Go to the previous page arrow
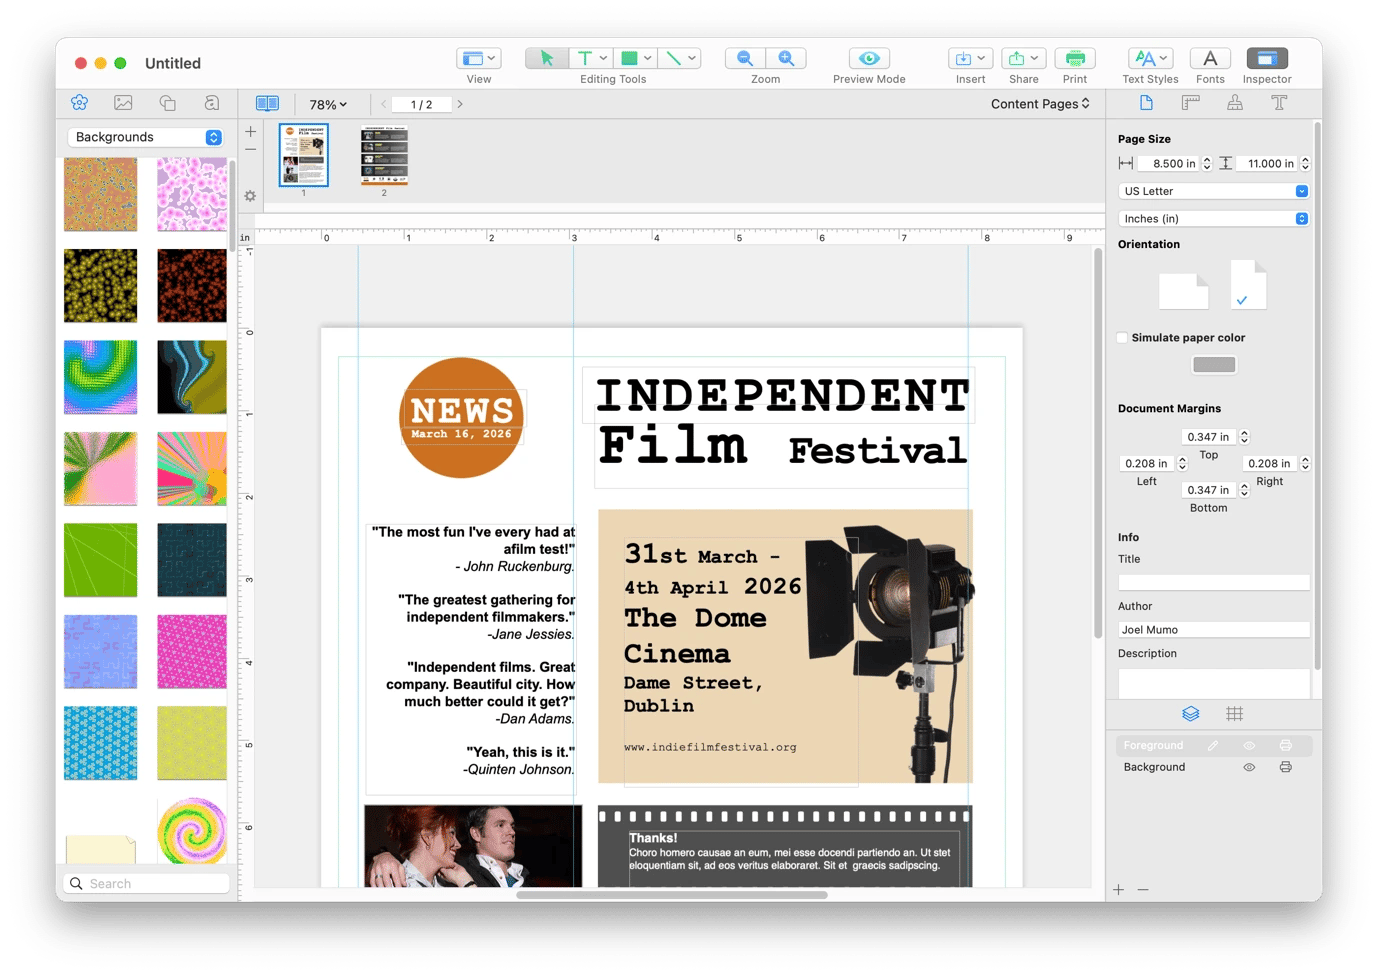 point(384,104)
